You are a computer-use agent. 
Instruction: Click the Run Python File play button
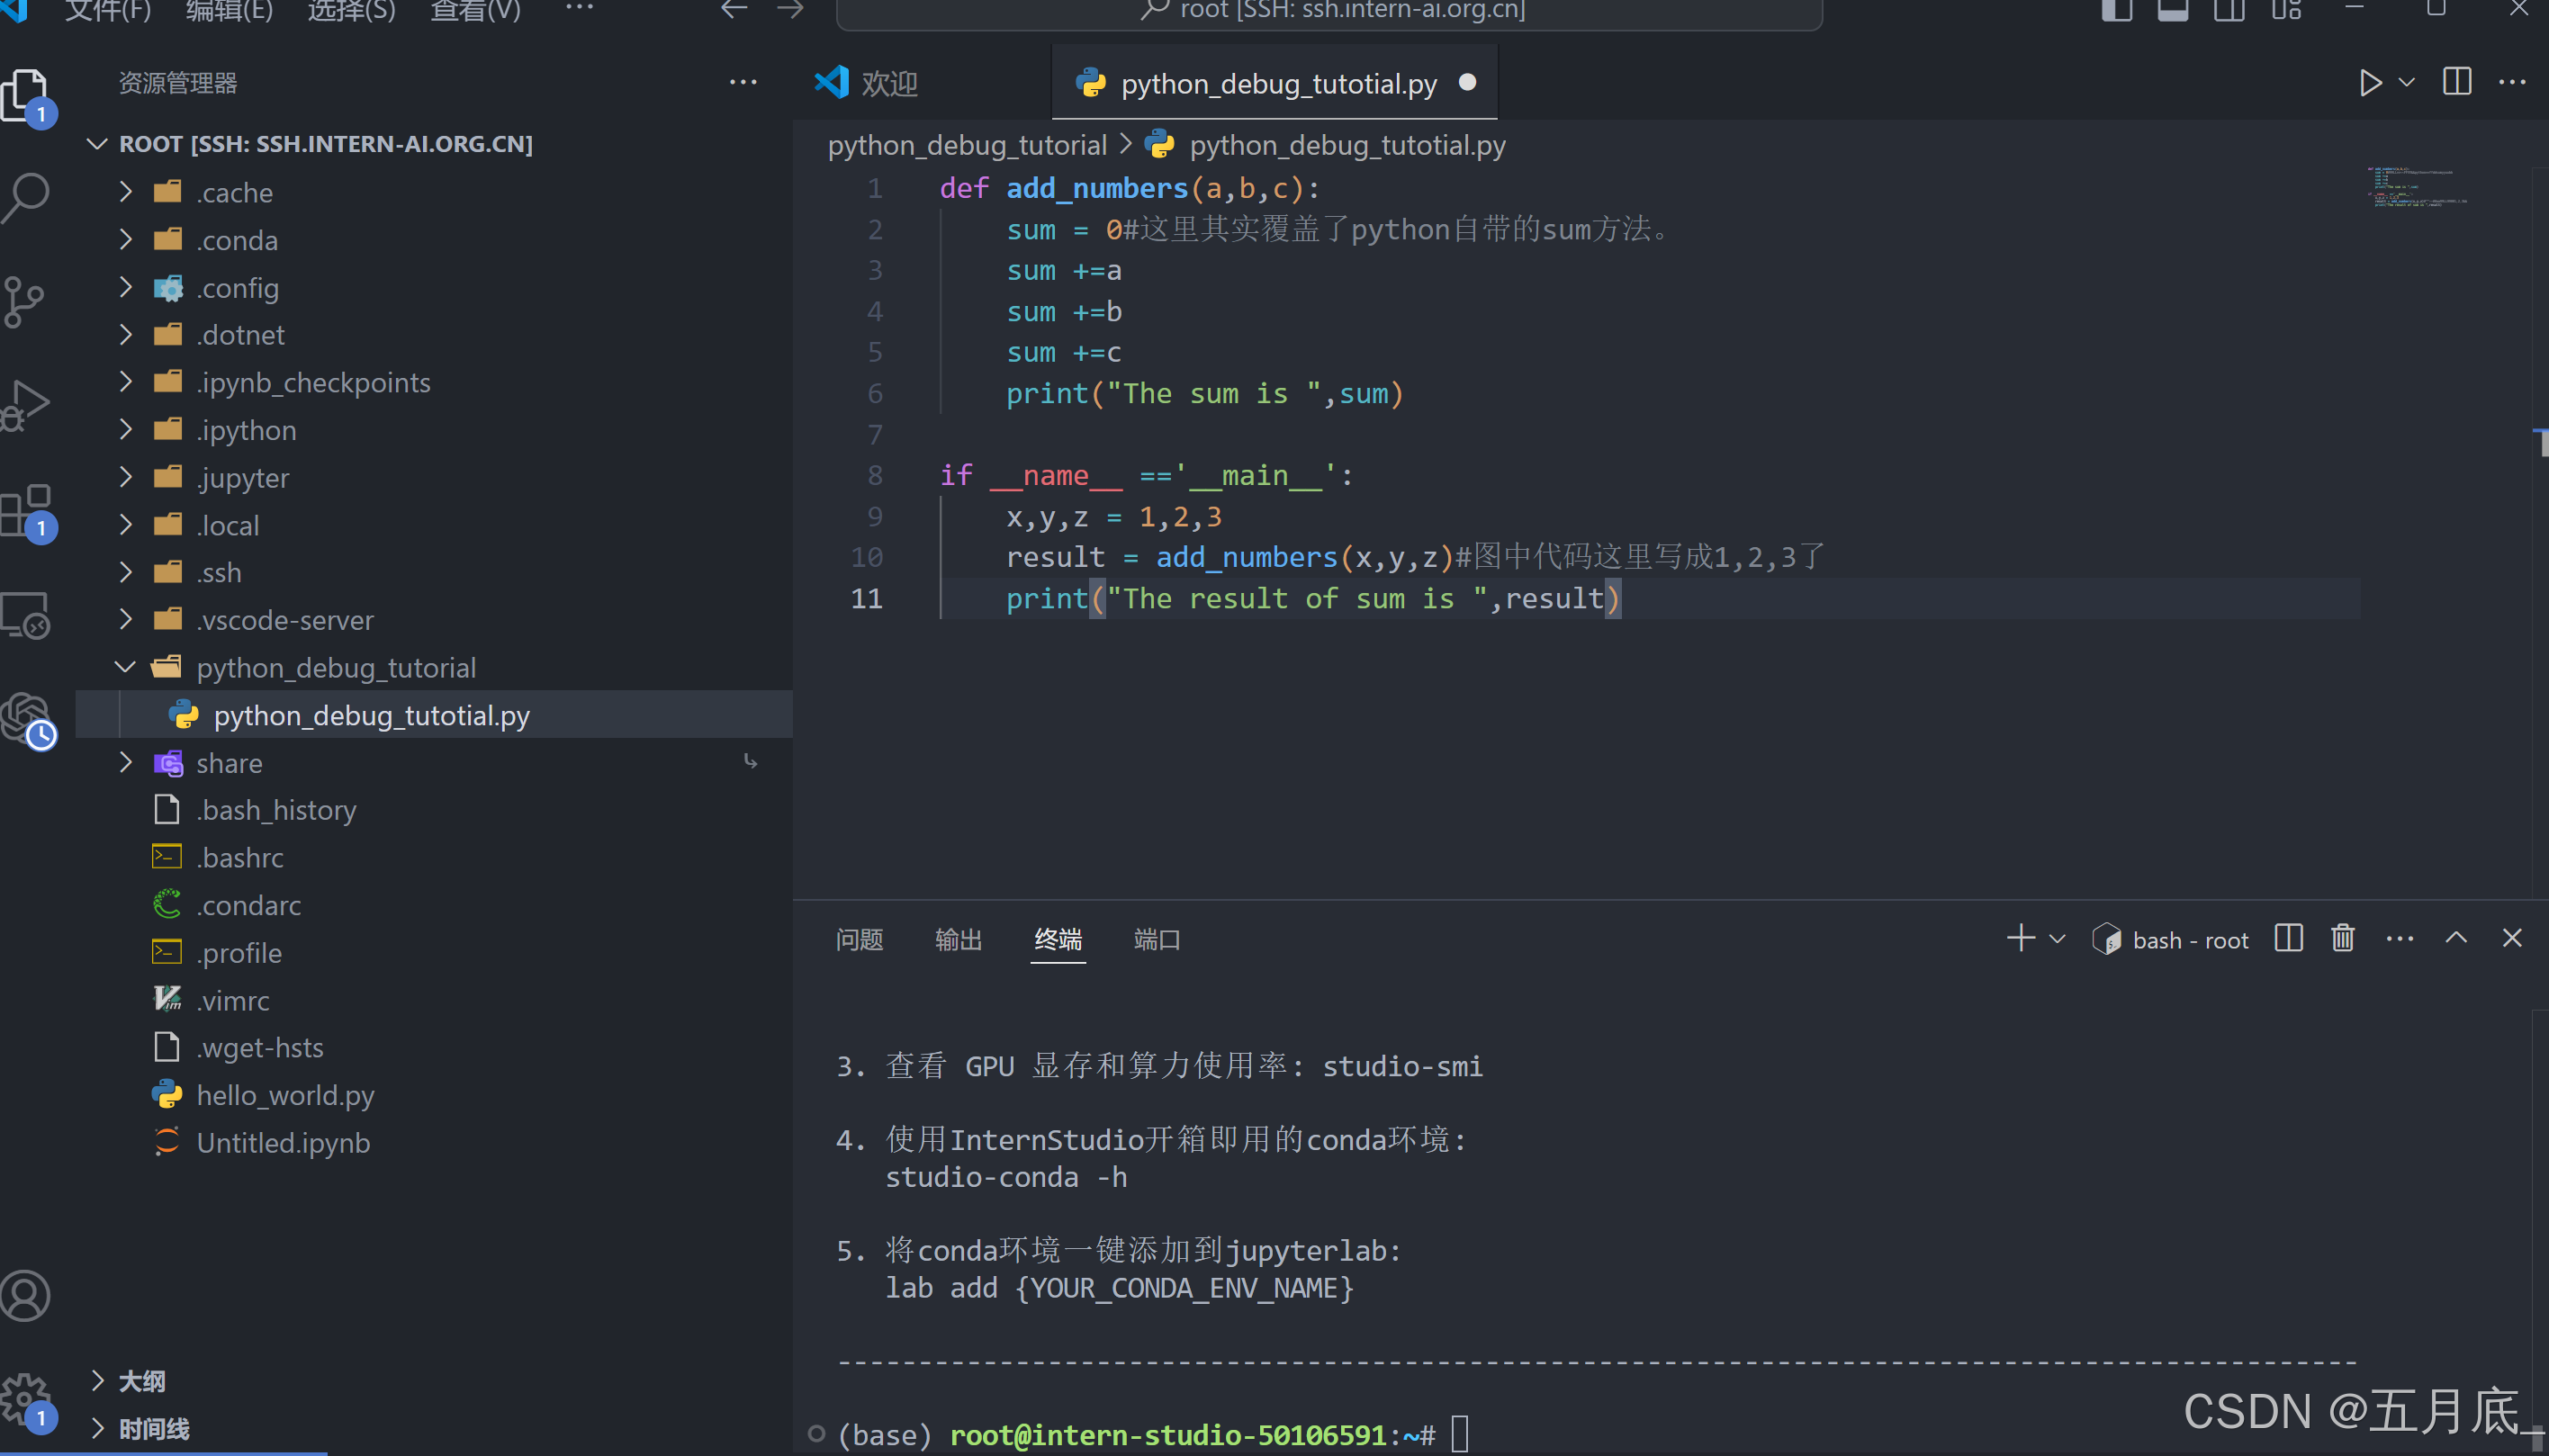coord(2369,83)
